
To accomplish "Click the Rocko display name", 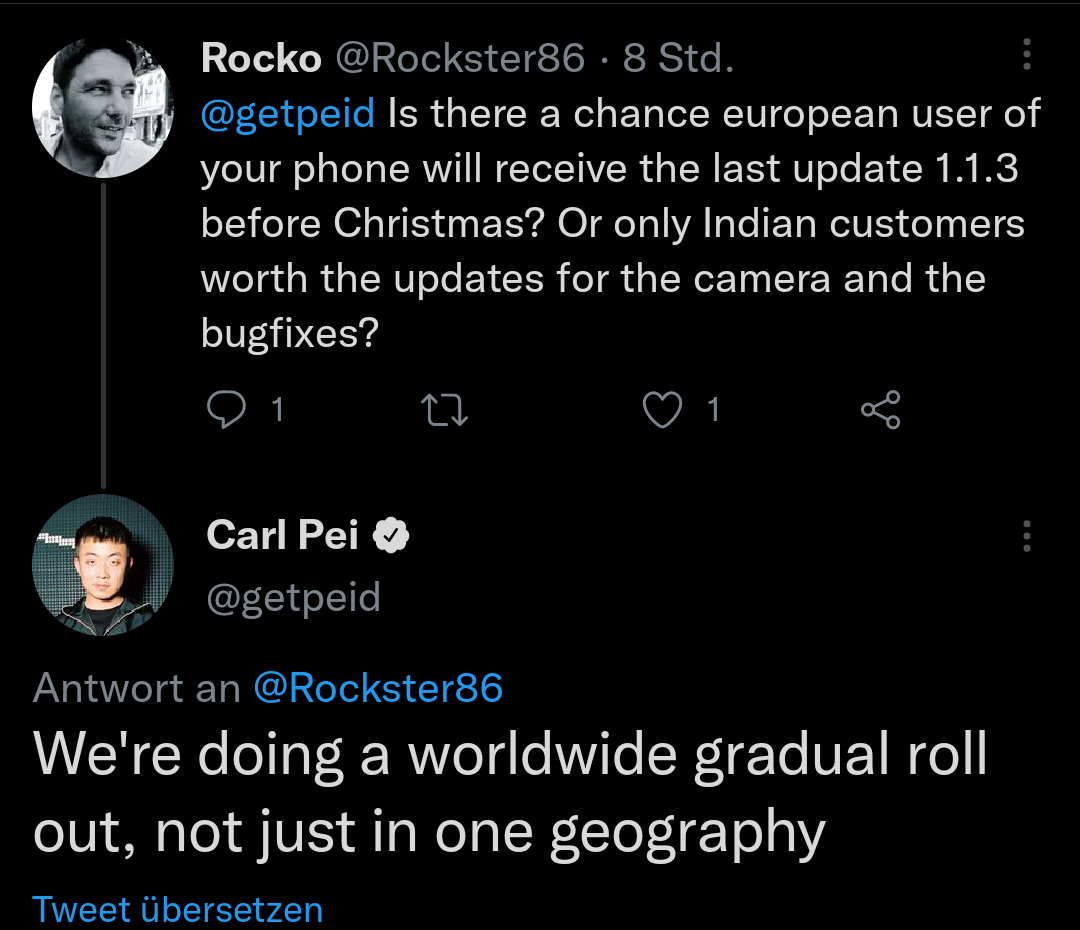I will (x=261, y=59).
